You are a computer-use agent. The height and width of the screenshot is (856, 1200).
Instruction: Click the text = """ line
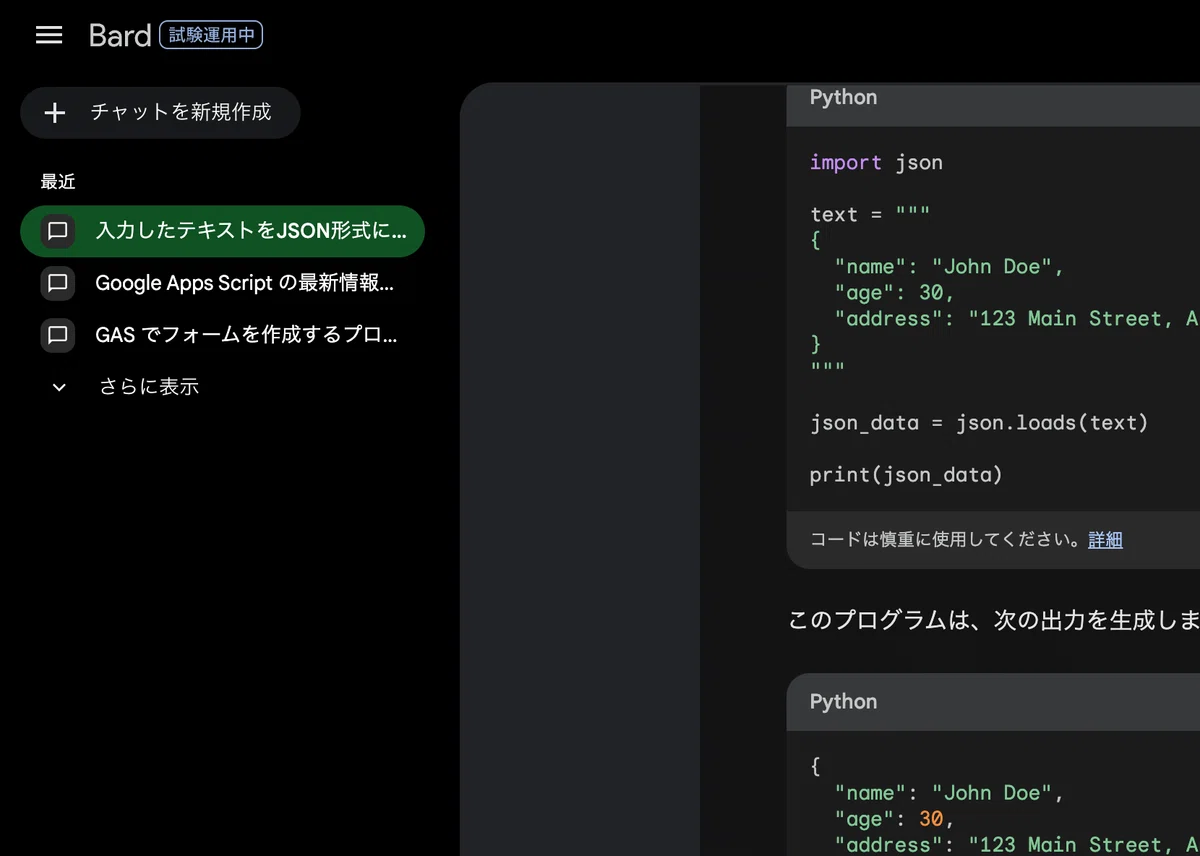[870, 215]
